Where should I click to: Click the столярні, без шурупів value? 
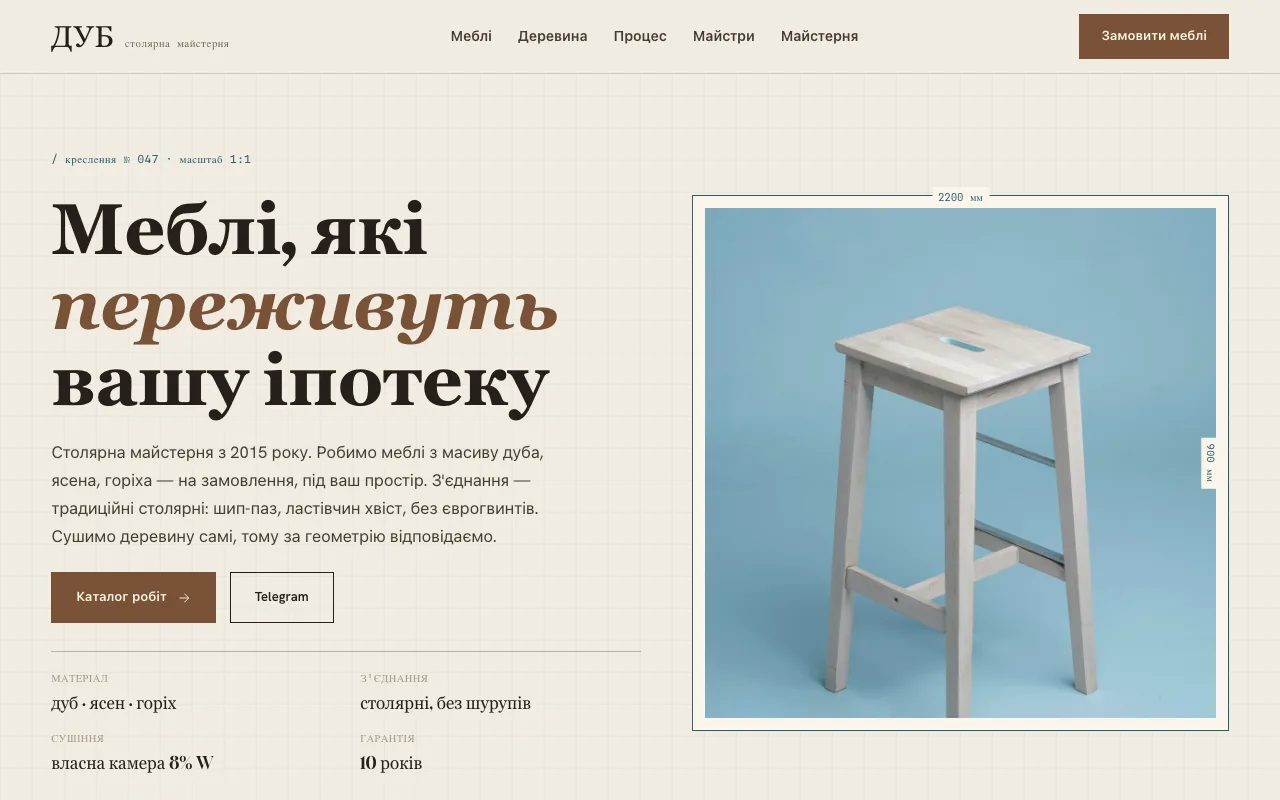click(x=445, y=703)
